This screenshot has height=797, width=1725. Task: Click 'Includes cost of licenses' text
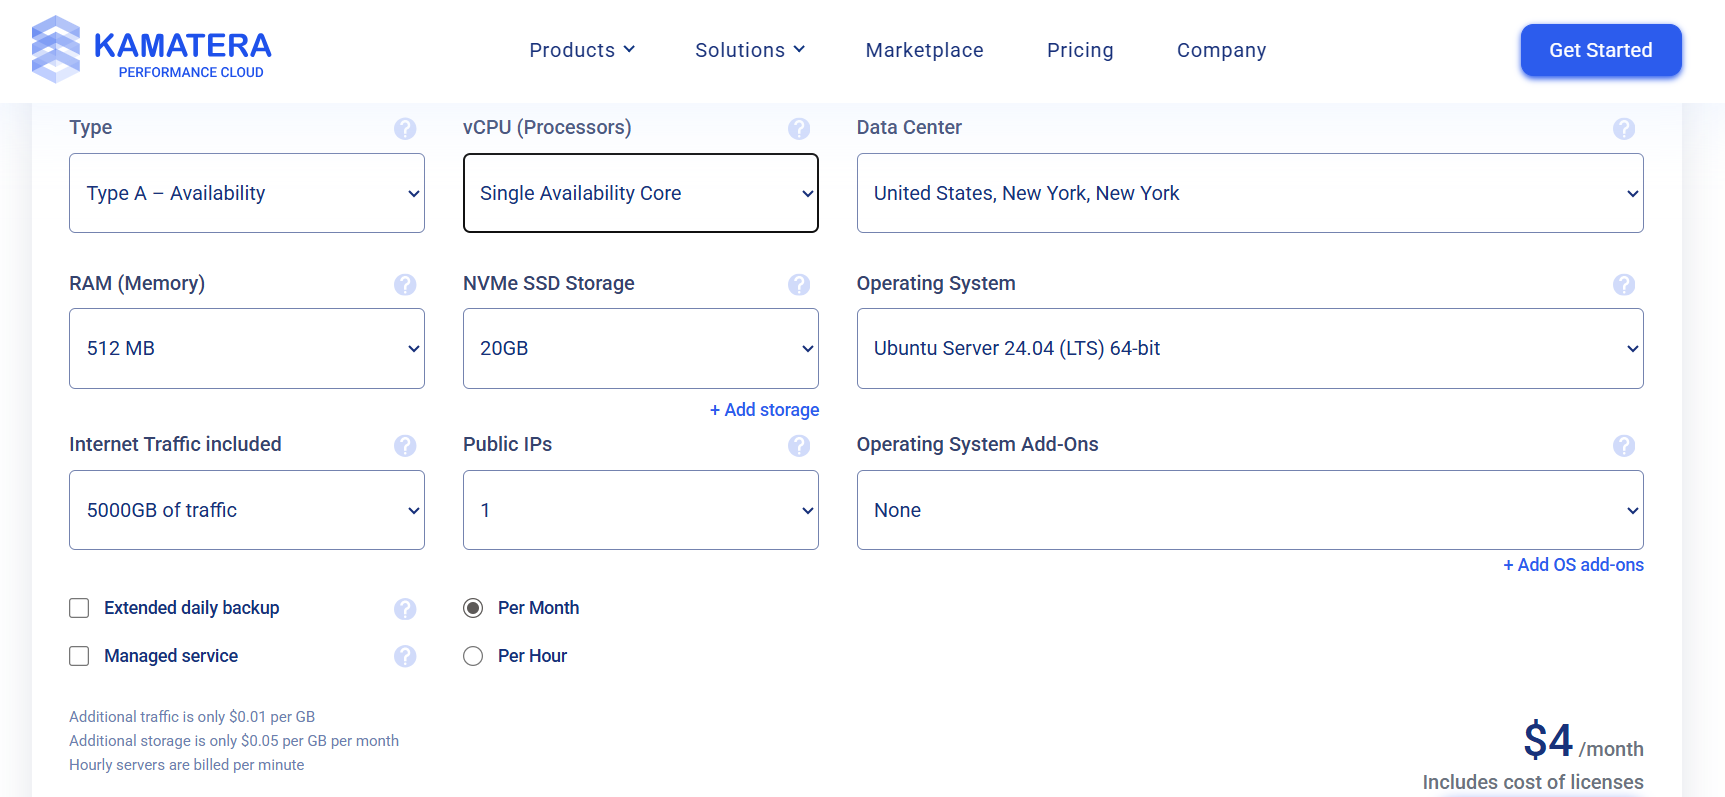[x=1533, y=782]
